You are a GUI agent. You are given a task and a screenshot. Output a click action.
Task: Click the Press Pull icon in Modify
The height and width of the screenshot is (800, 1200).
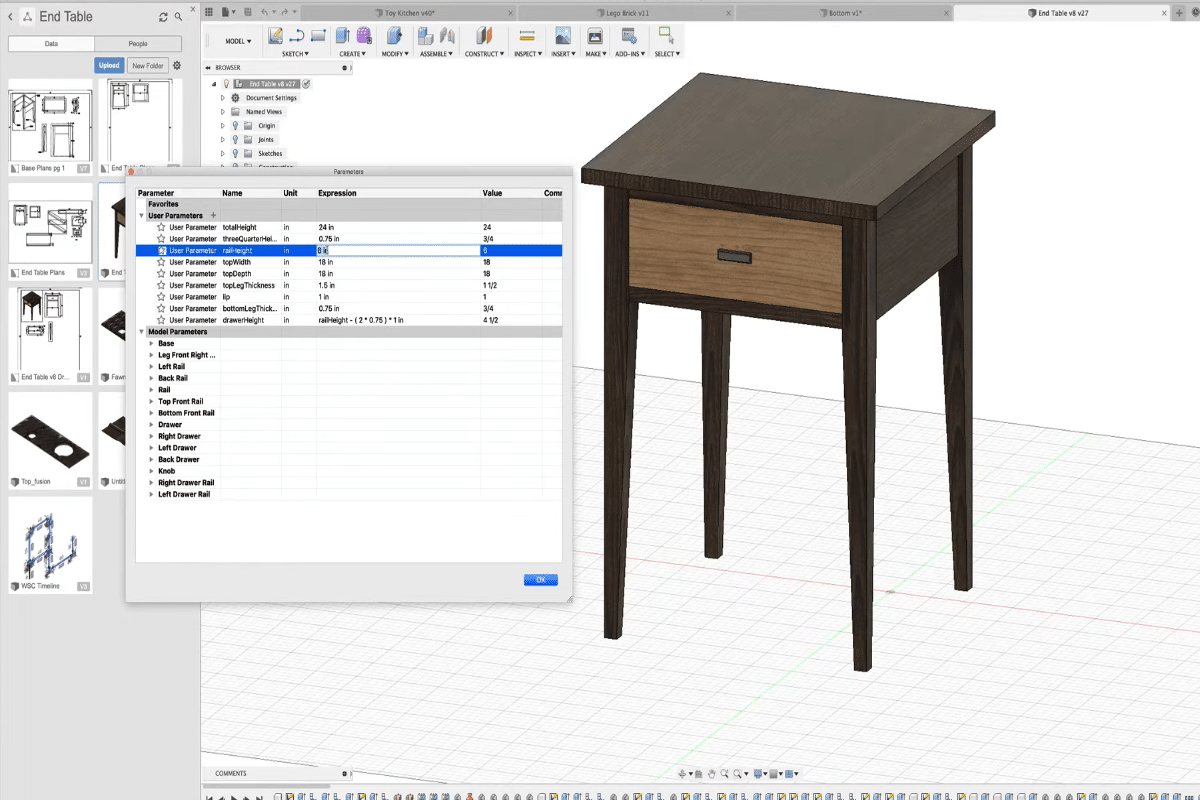pyautogui.click(x=394, y=36)
